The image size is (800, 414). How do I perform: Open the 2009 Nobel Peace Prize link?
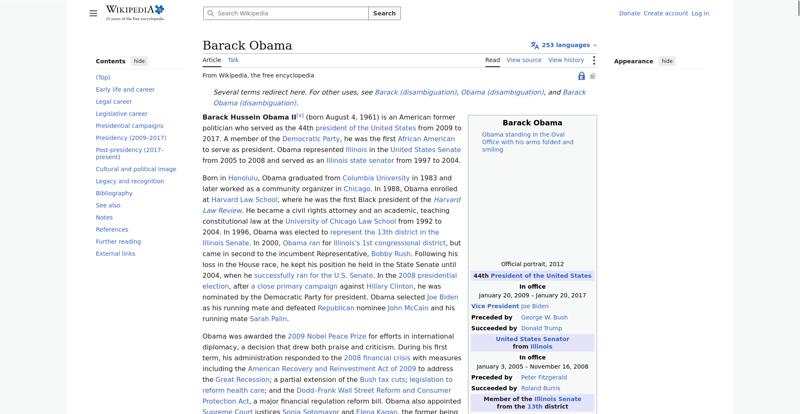click(x=327, y=336)
